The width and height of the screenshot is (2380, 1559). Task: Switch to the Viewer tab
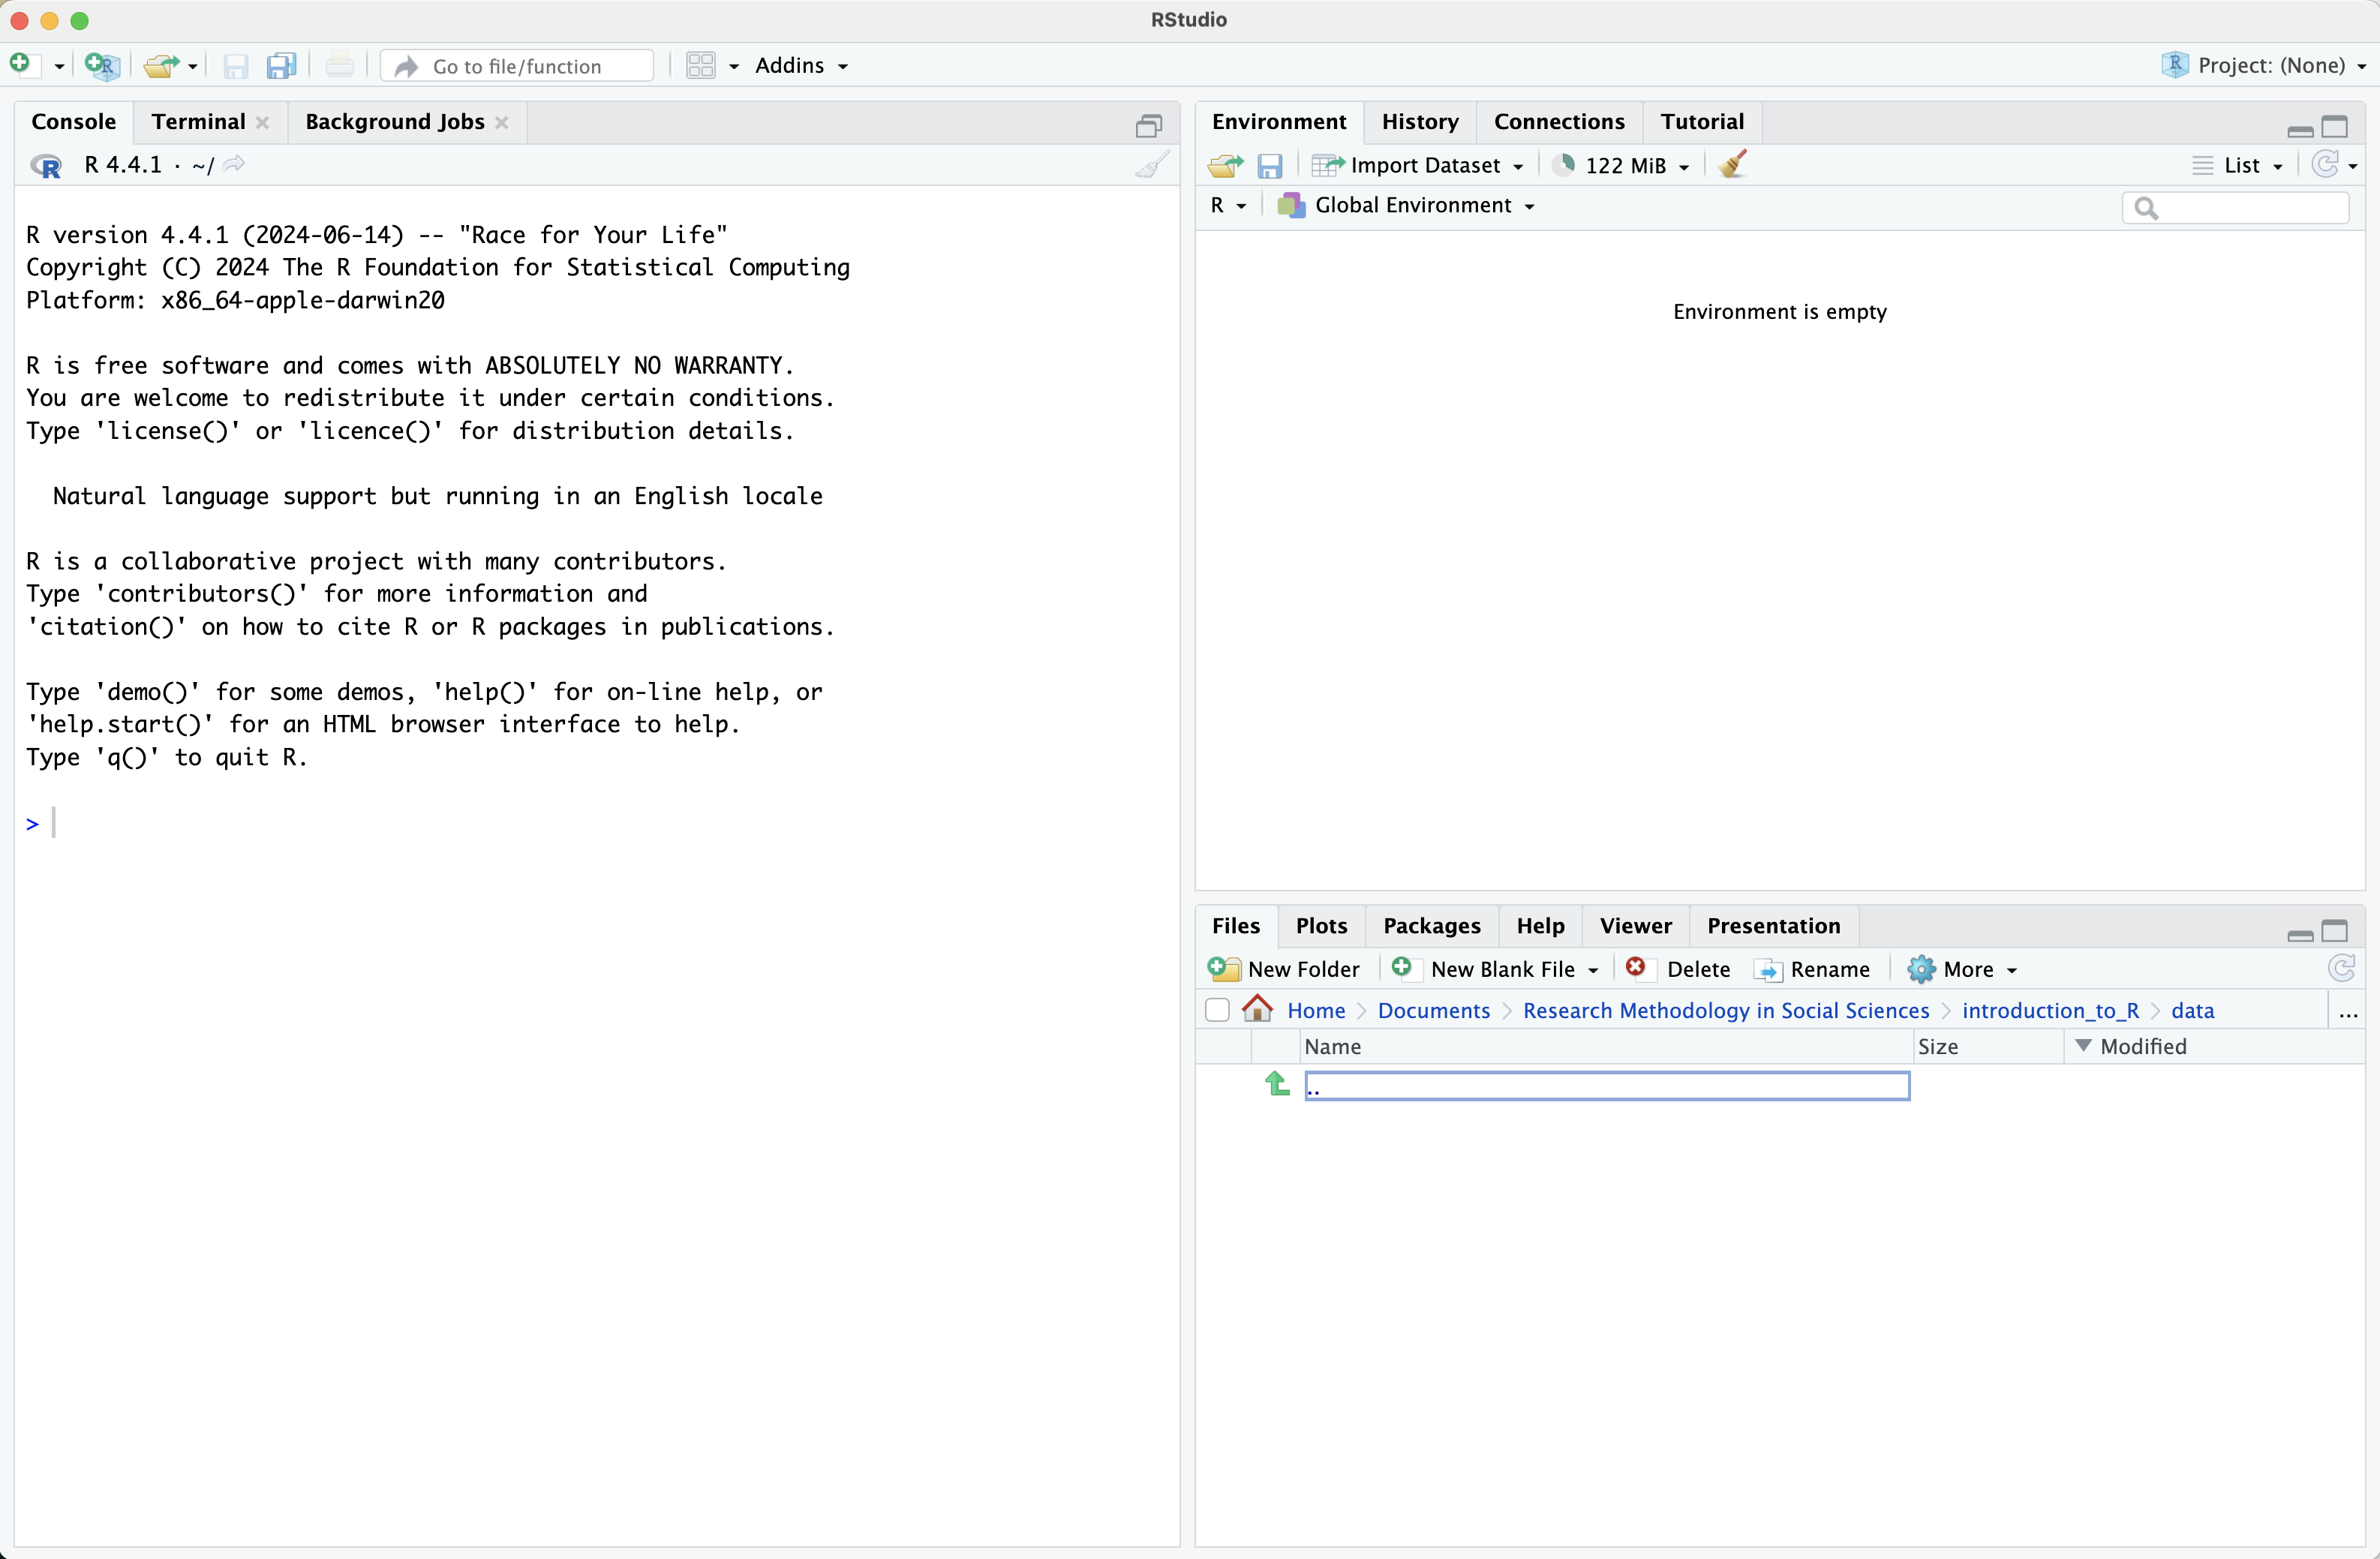1635,925
